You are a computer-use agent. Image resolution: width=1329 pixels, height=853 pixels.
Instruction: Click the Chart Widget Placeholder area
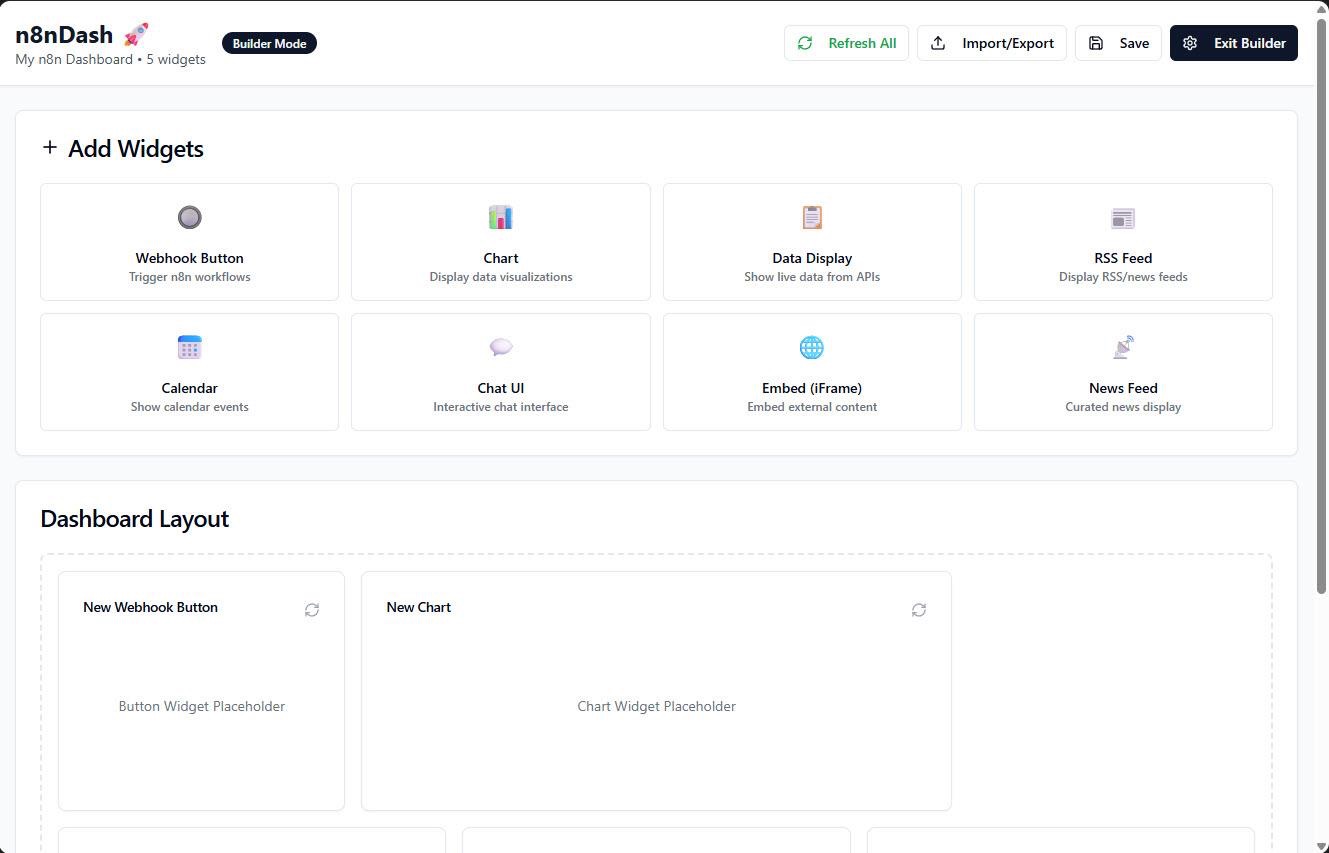pyautogui.click(x=656, y=706)
